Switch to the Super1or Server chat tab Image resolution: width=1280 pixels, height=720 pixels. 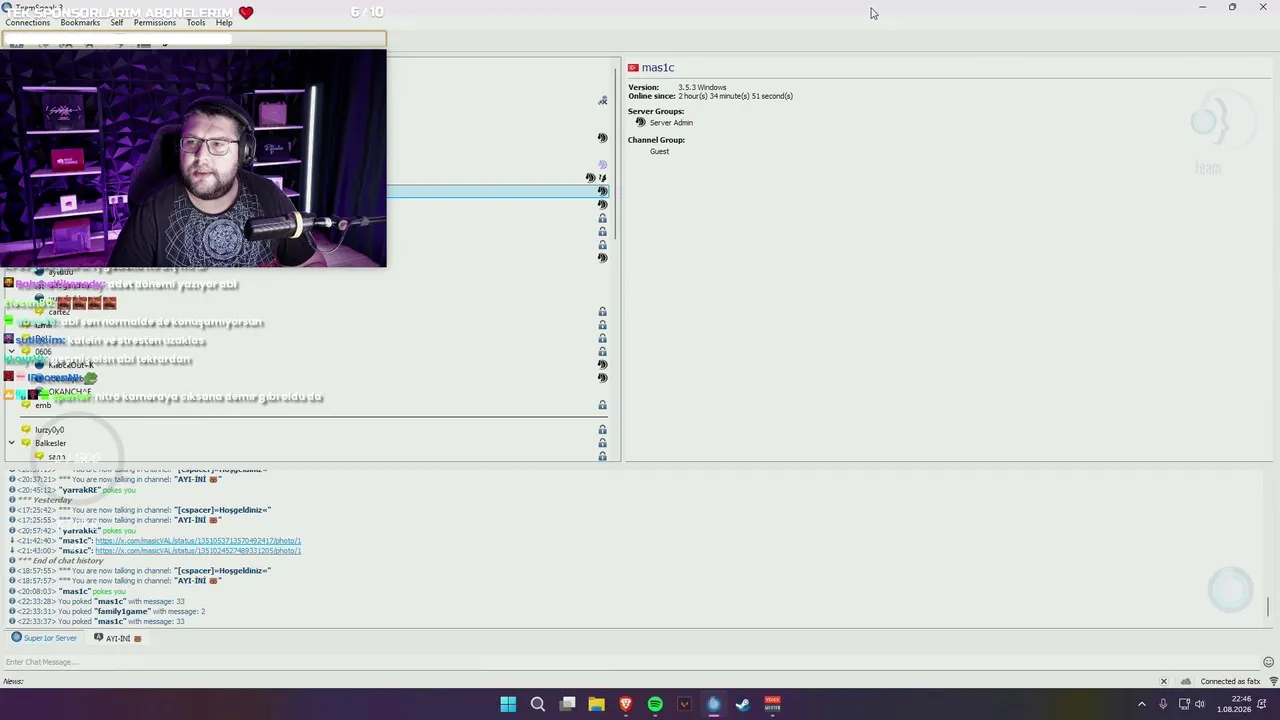coord(44,638)
